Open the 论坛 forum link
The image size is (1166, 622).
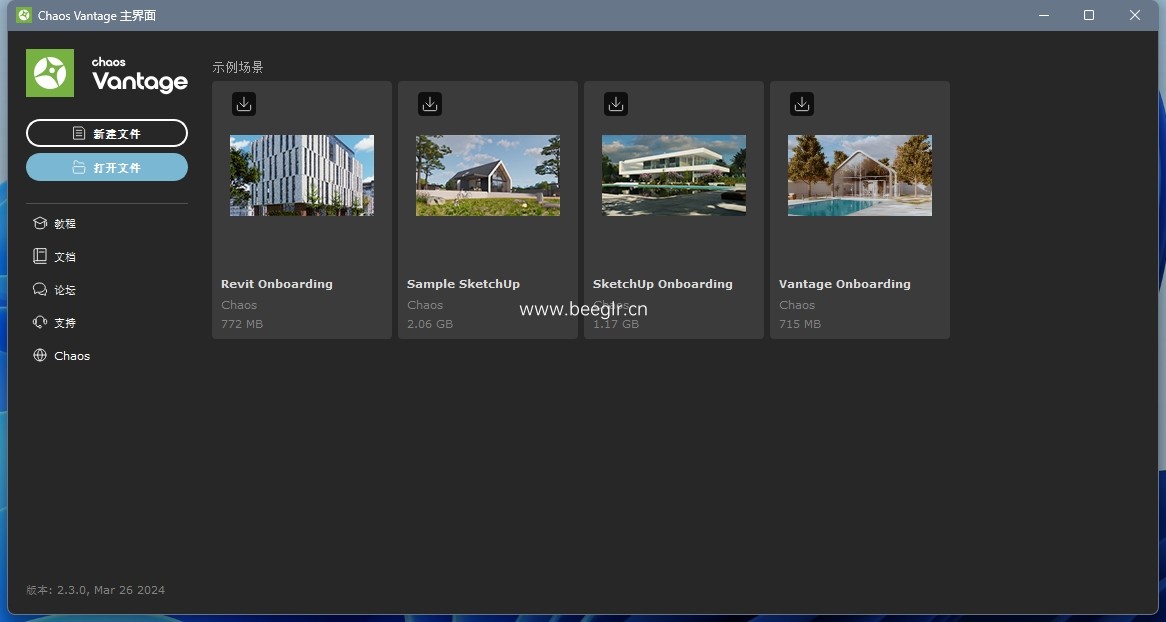point(65,290)
